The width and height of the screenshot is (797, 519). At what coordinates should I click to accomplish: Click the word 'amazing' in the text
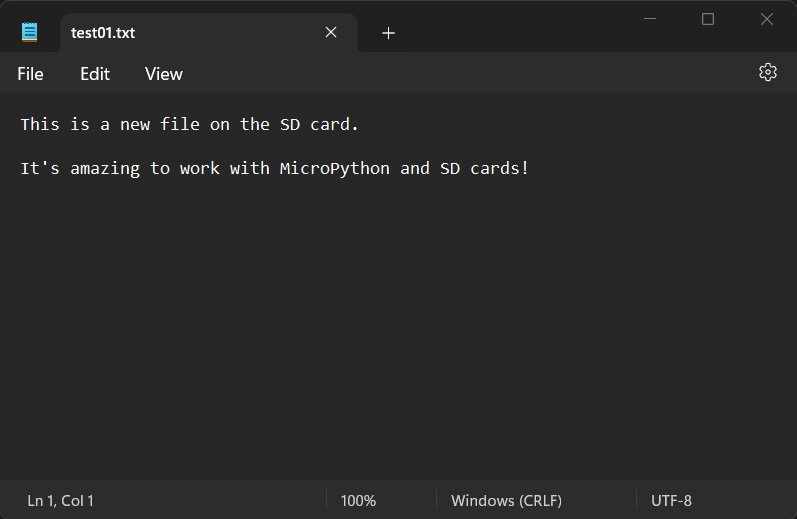coord(105,168)
